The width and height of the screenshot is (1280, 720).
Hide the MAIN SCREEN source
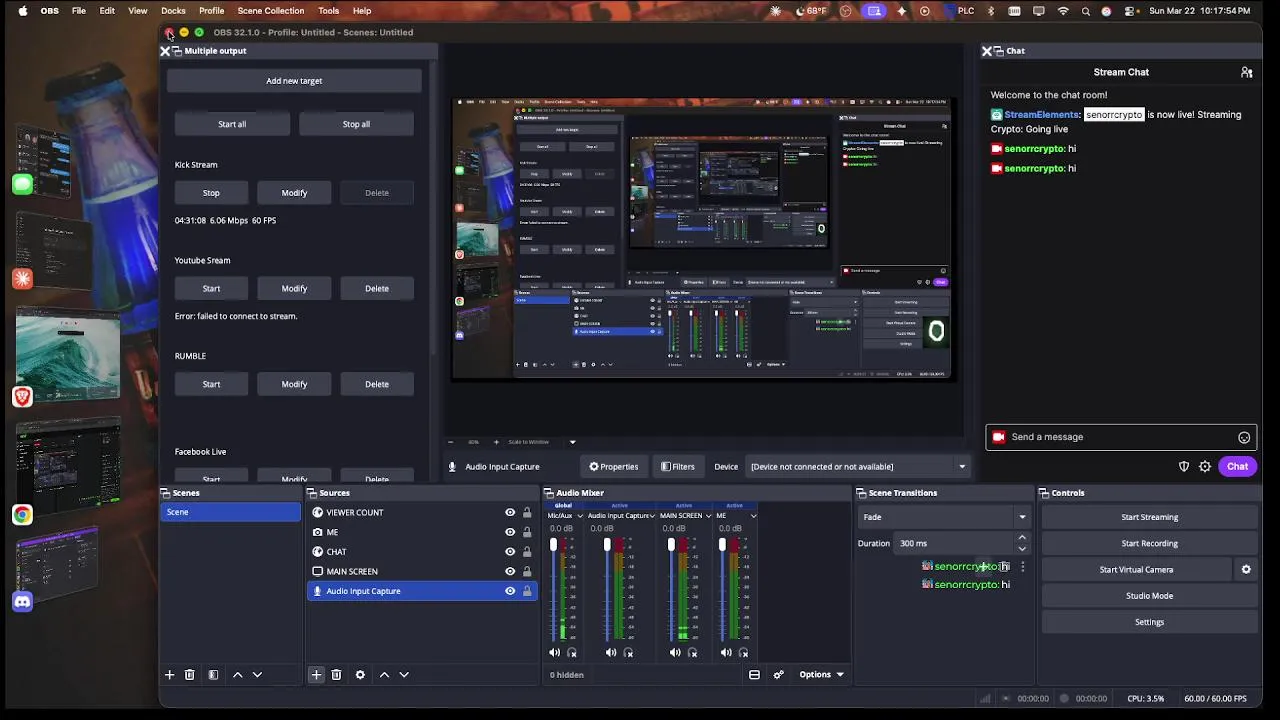[510, 571]
